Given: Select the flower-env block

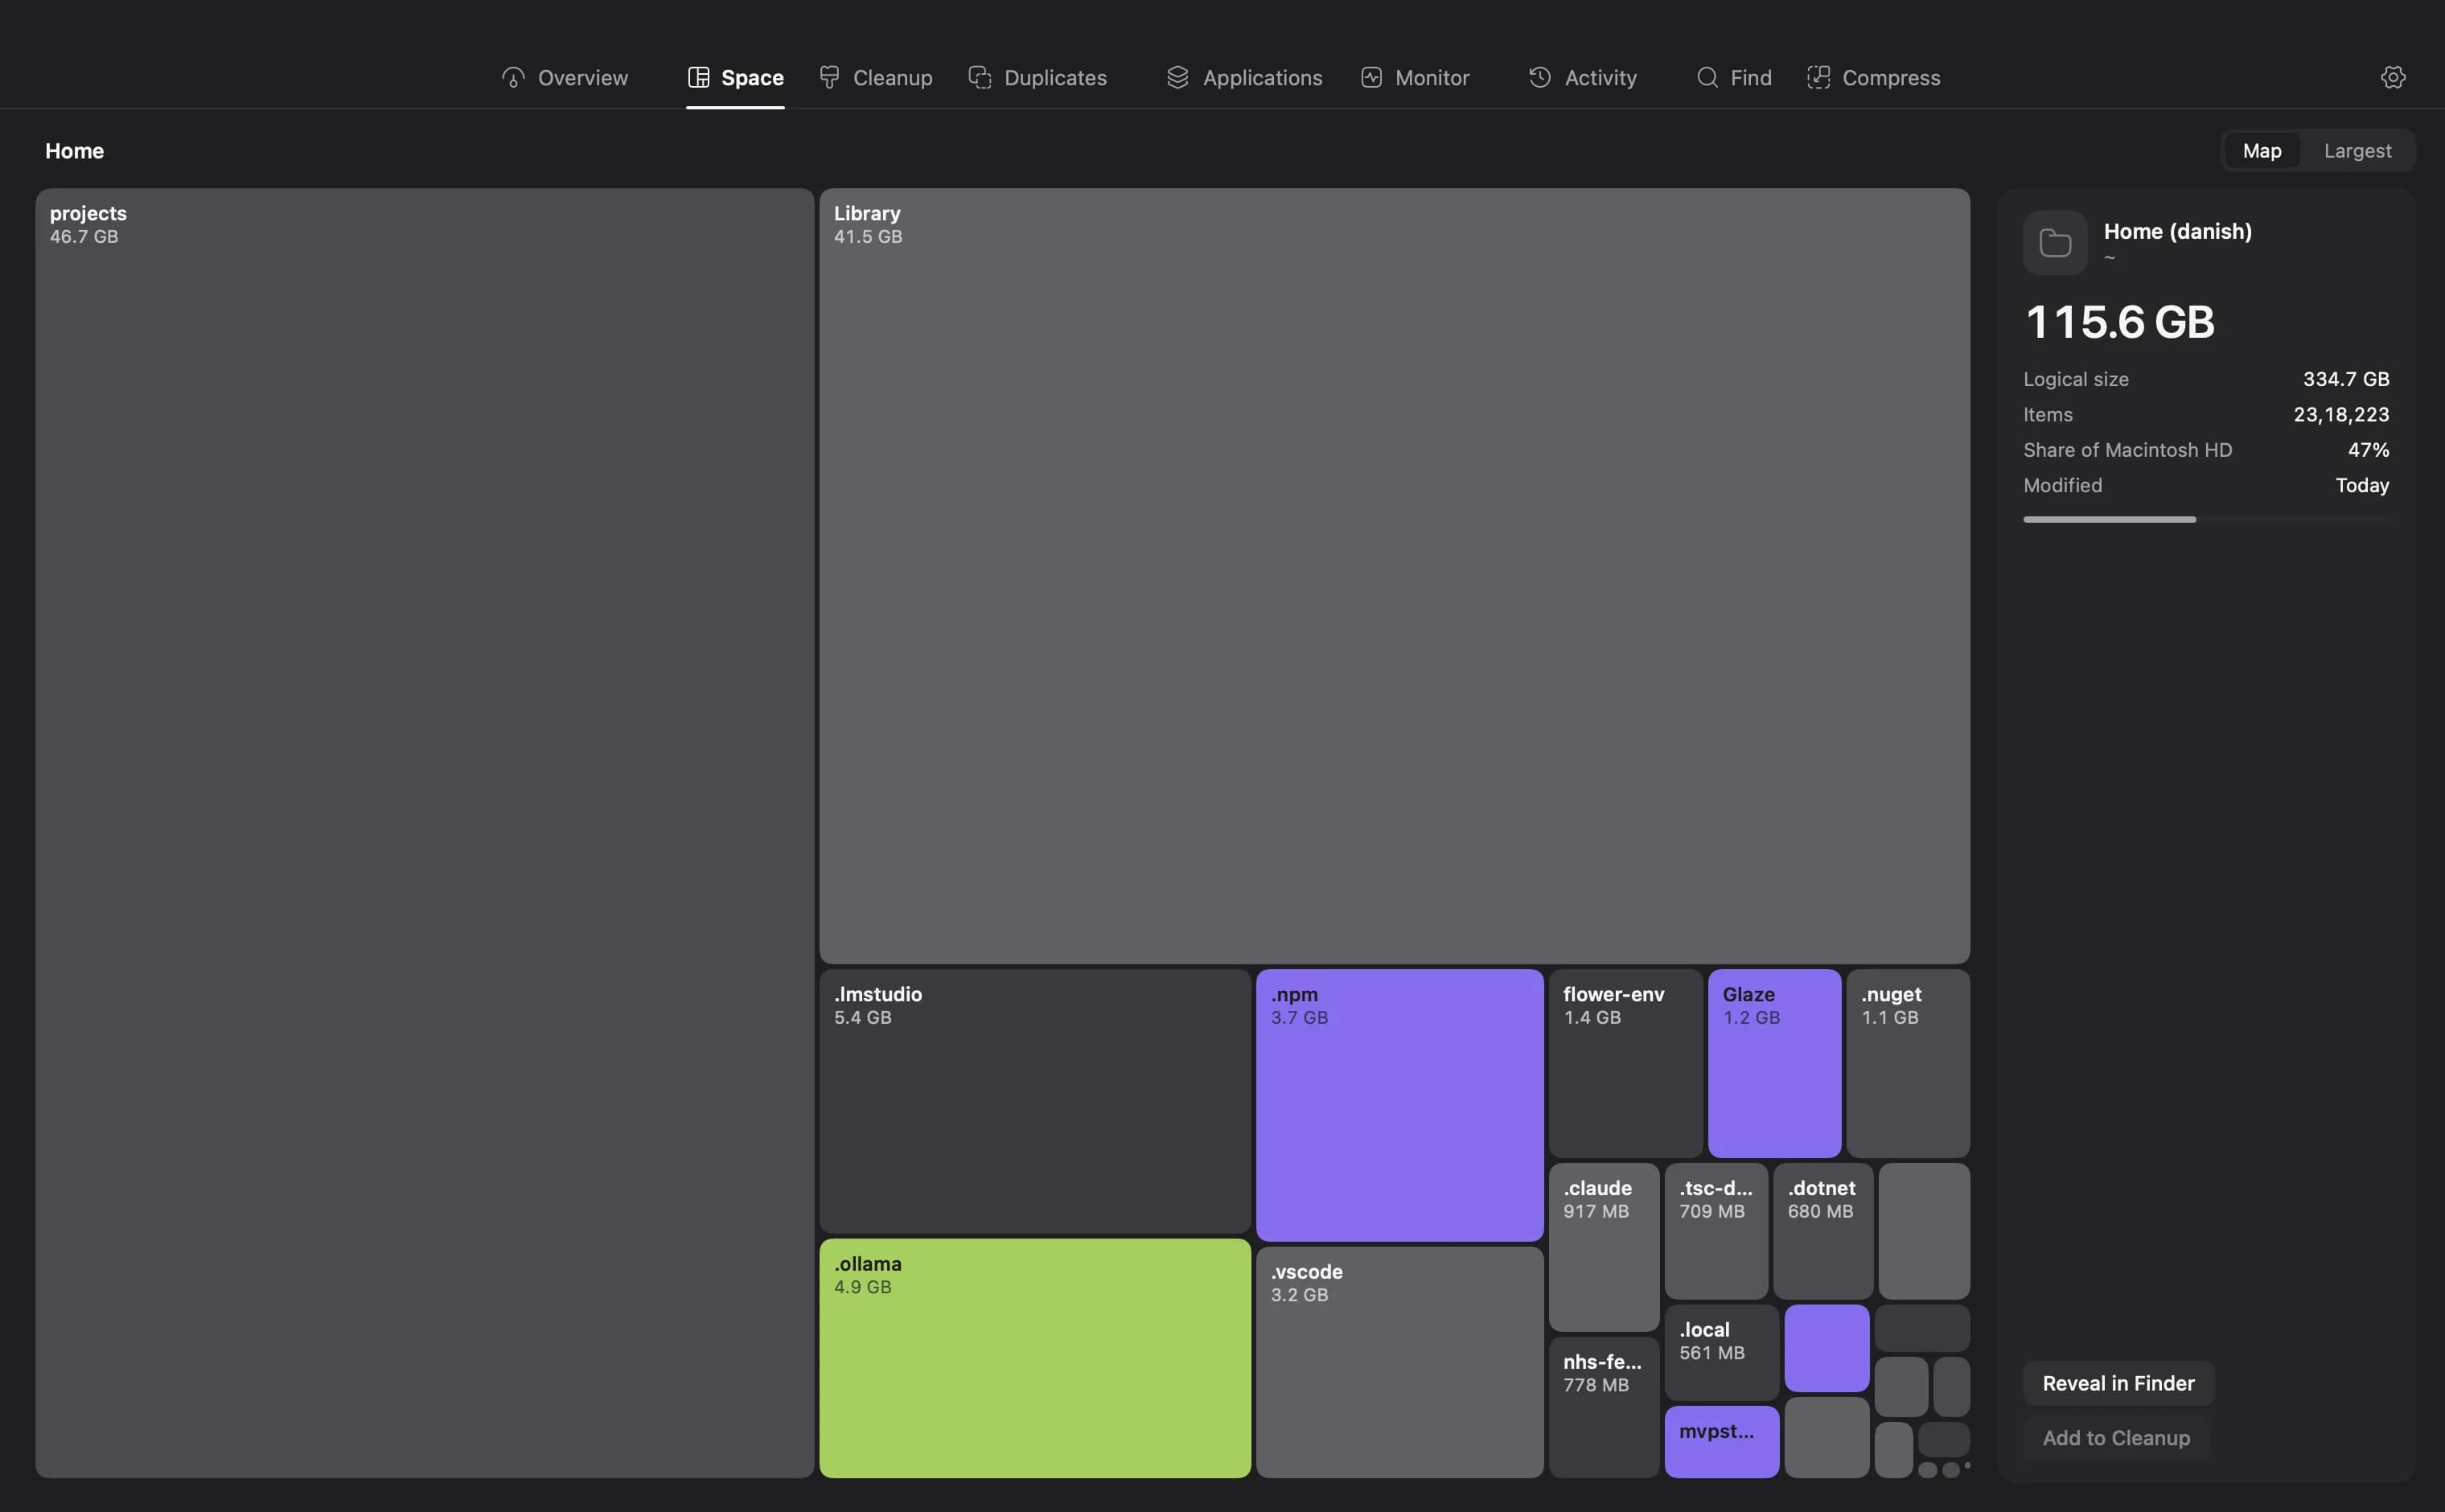Looking at the screenshot, I should pyautogui.click(x=1625, y=1063).
